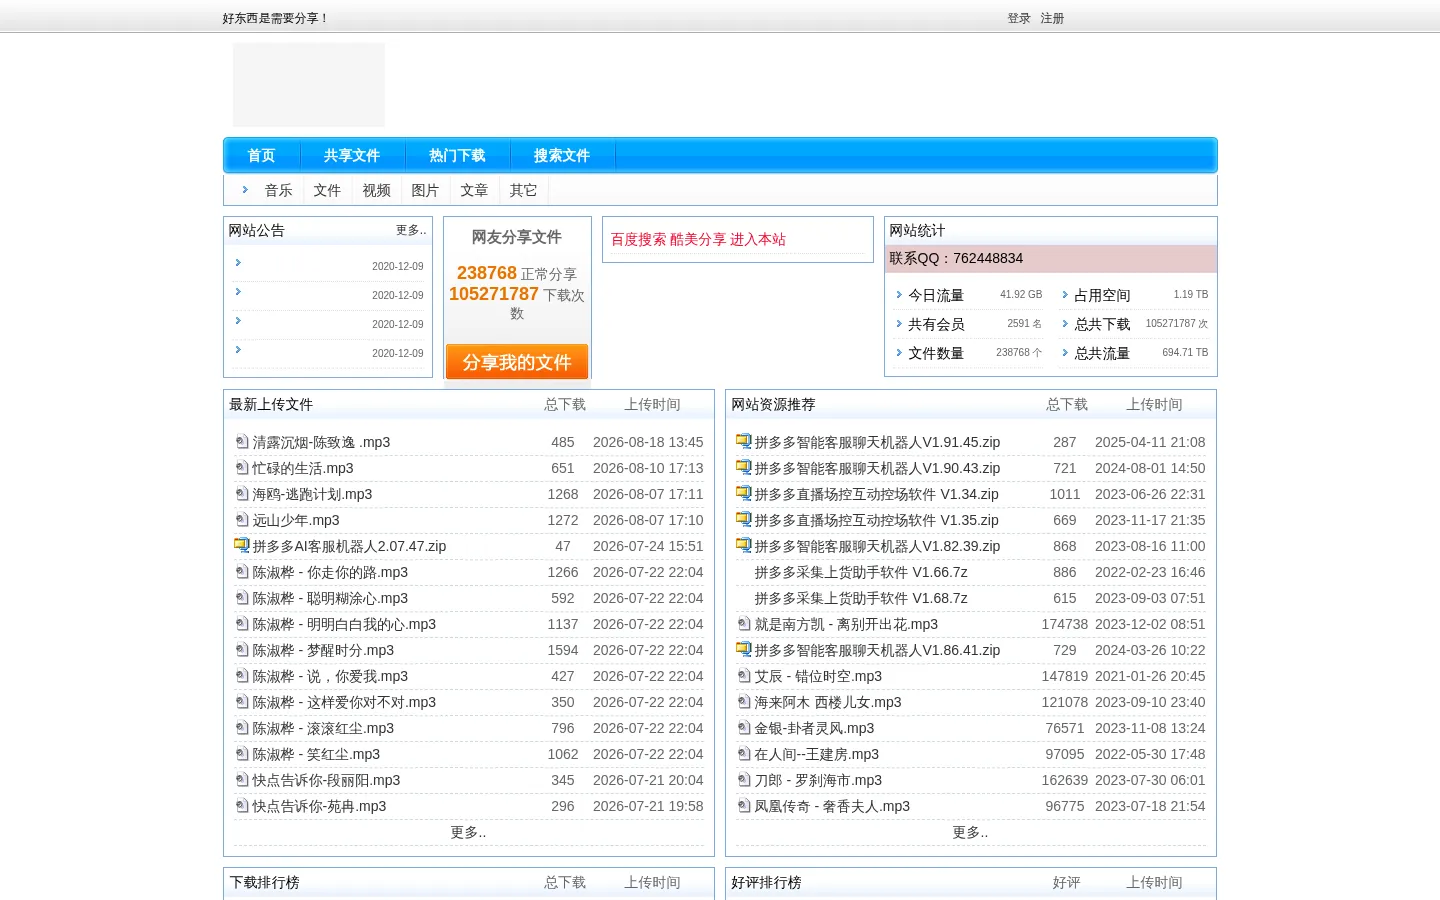Open file 金银-卦者灵风.mp3
The width and height of the screenshot is (1440, 900).
814,728
